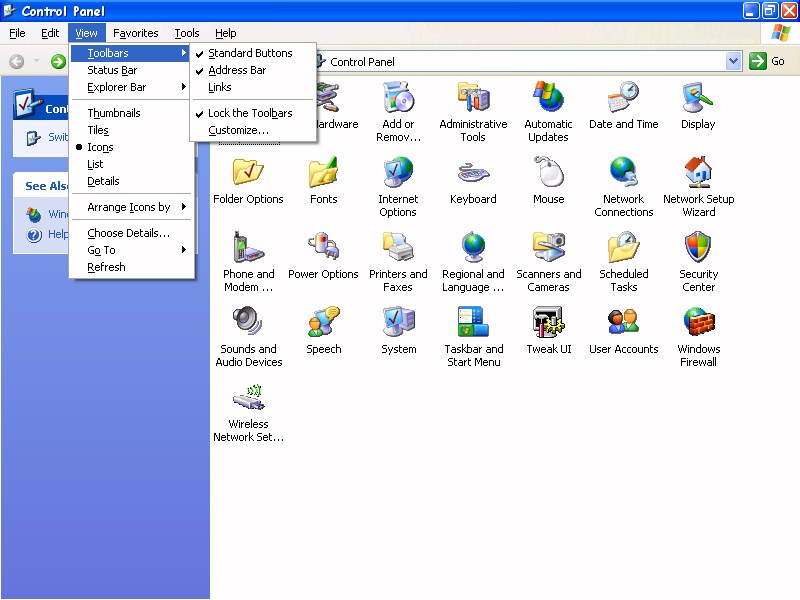Close the open View menu
The height and width of the screenshot is (600, 800).
86,33
